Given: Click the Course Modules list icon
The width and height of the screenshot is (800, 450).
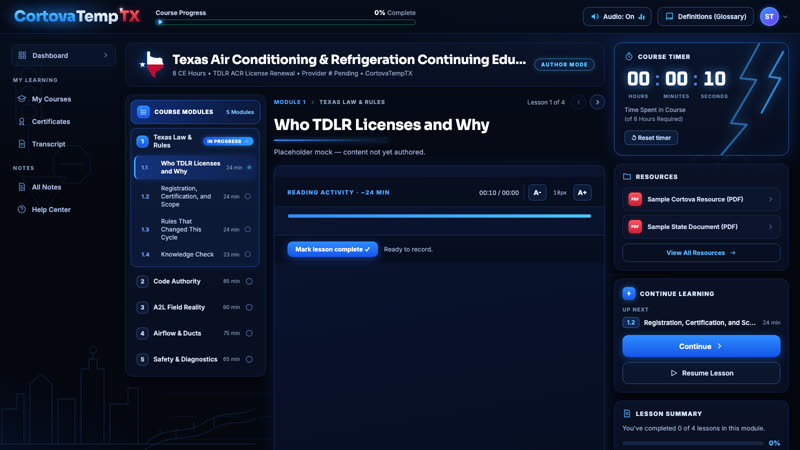Looking at the screenshot, I should 143,112.
